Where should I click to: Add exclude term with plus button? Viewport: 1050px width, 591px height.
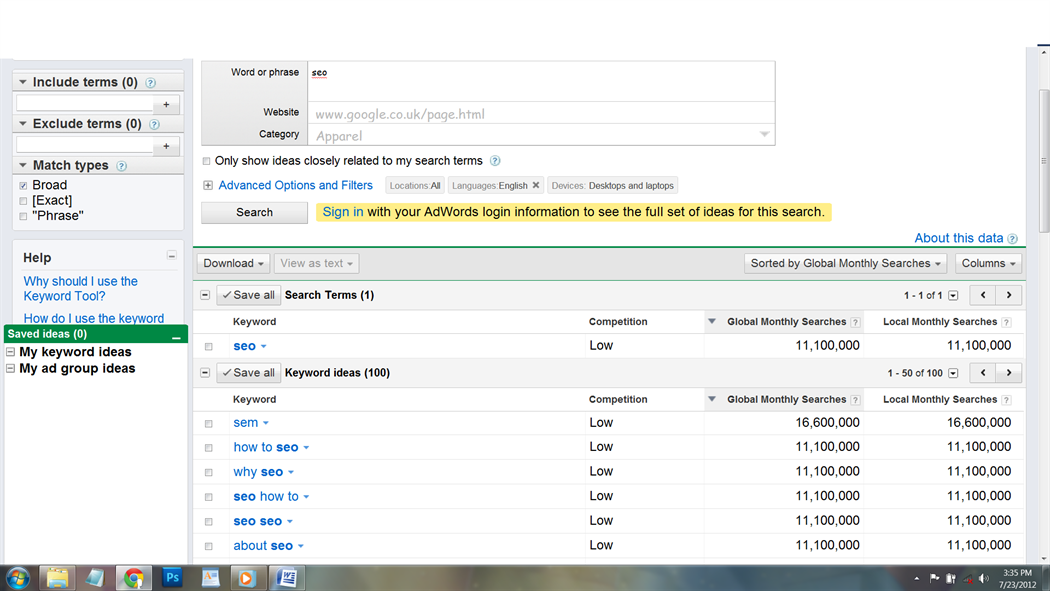click(166, 146)
